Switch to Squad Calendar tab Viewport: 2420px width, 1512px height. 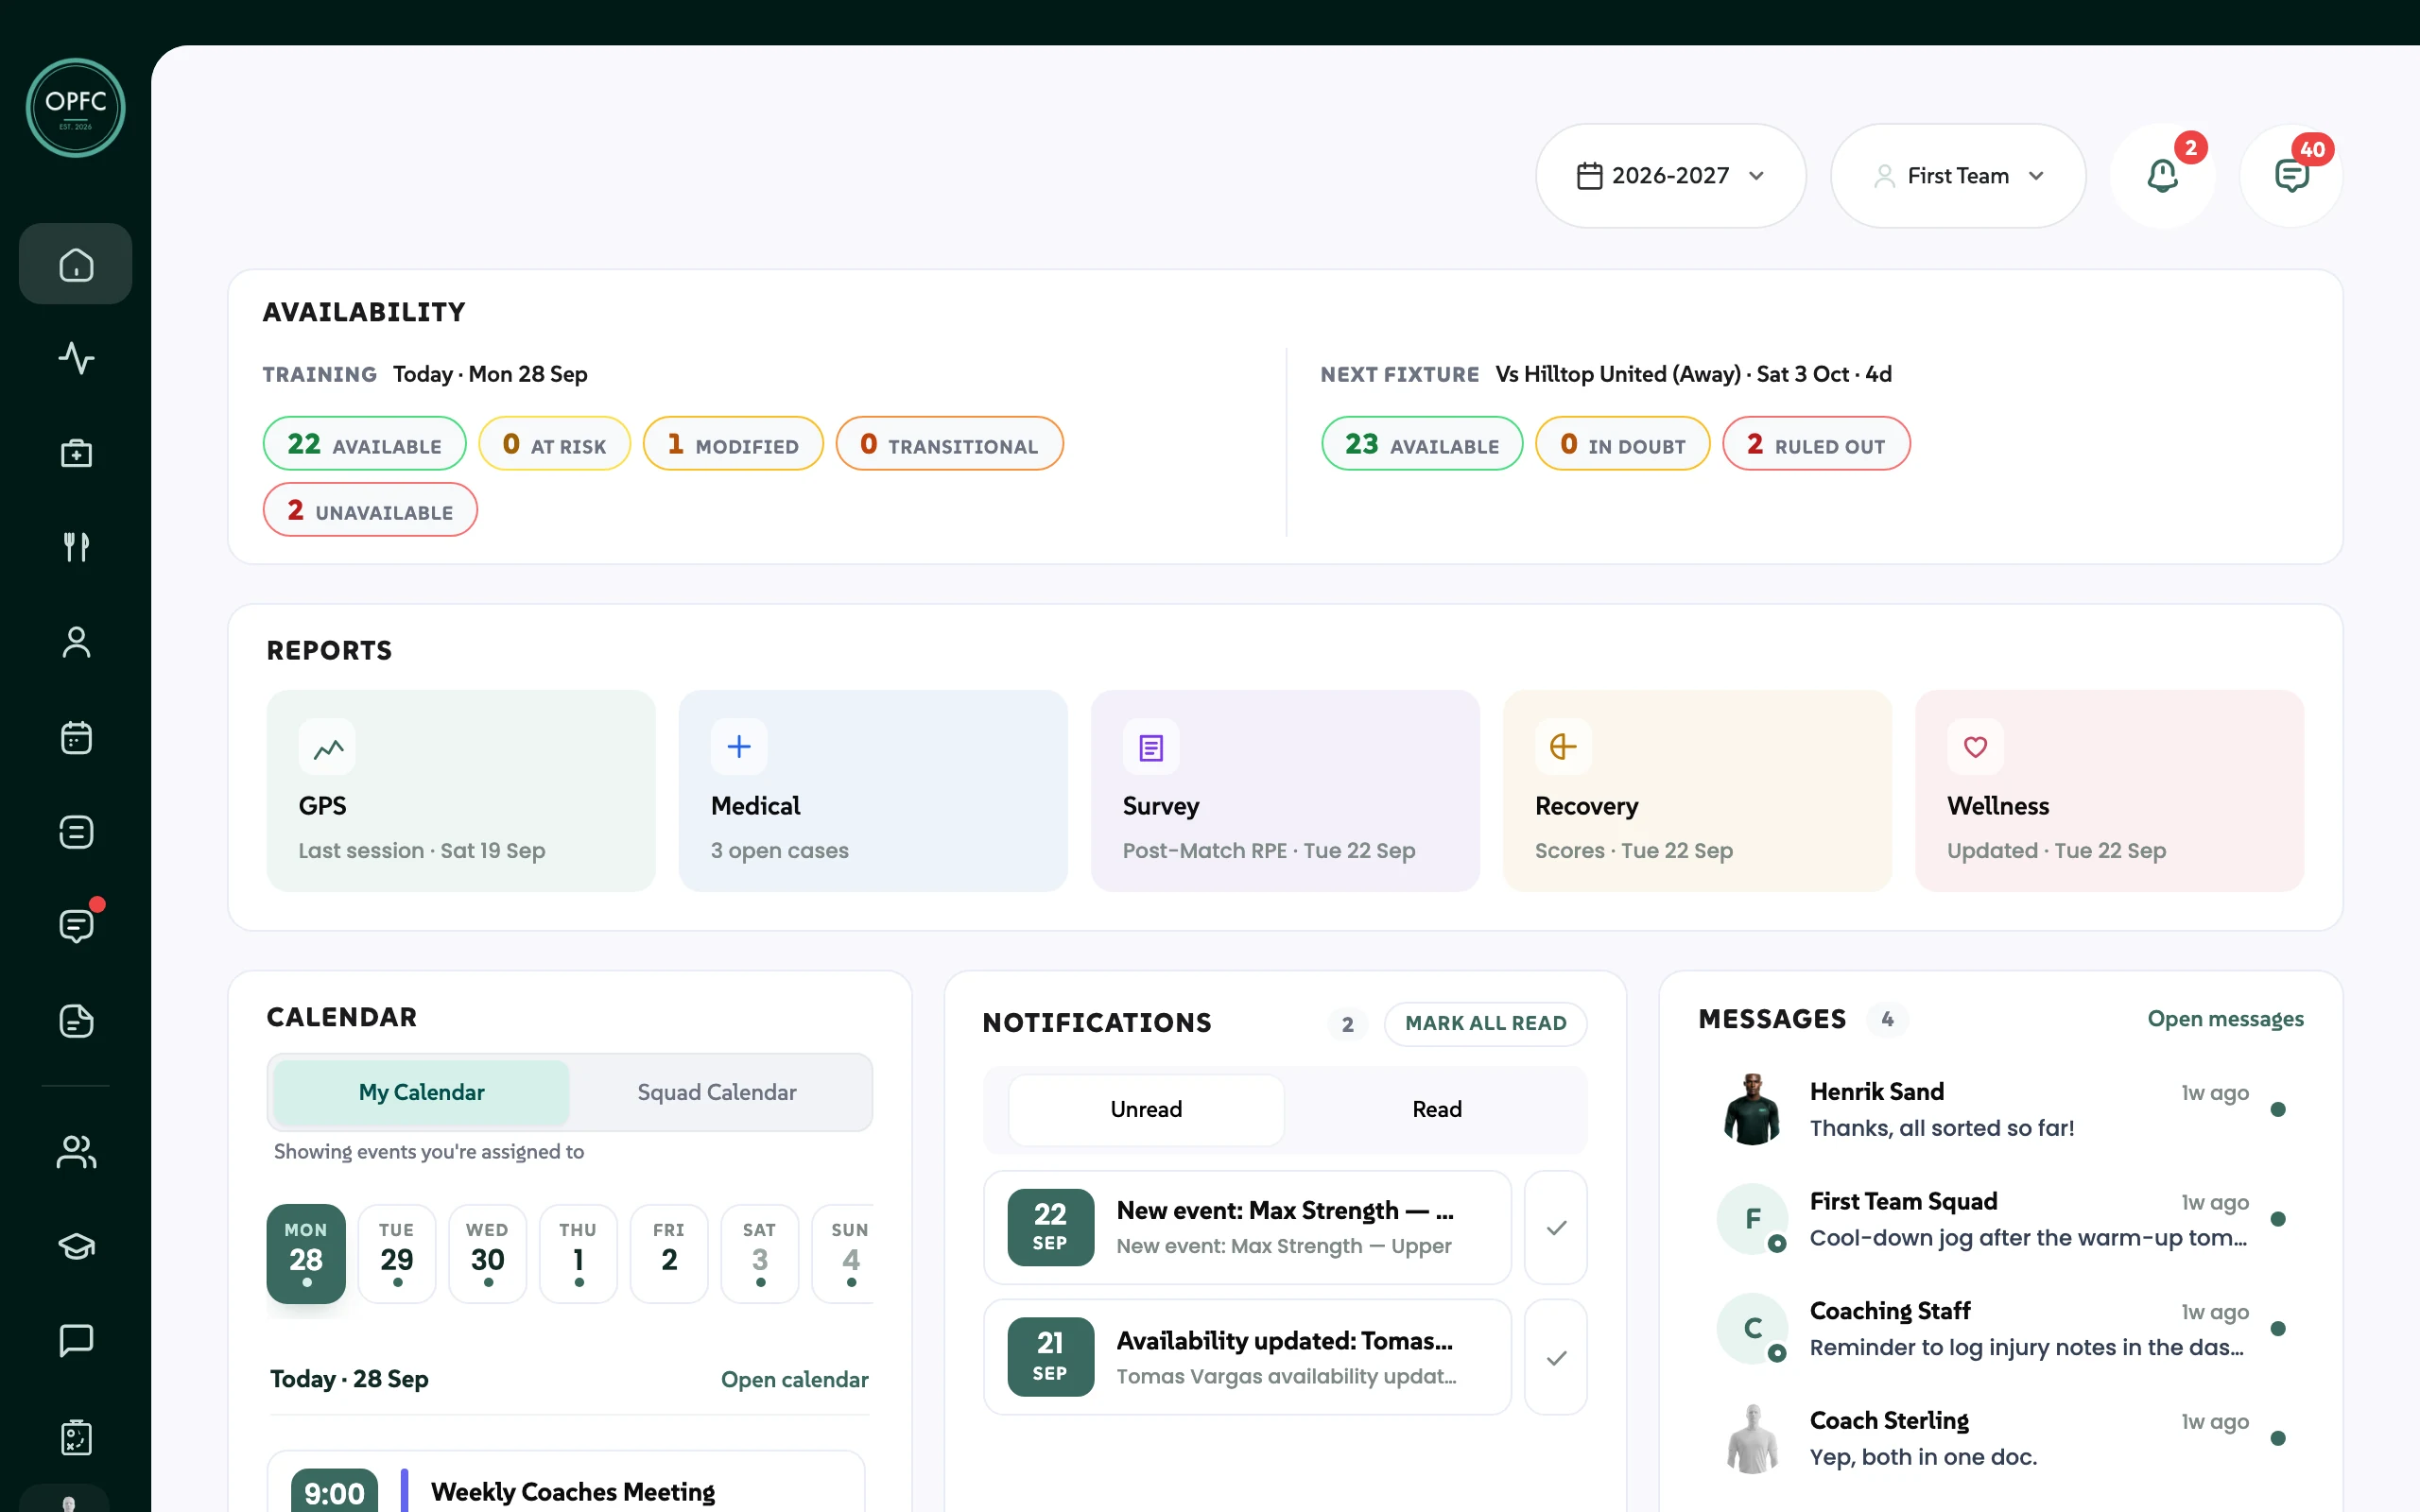(x=717, y=1092)
